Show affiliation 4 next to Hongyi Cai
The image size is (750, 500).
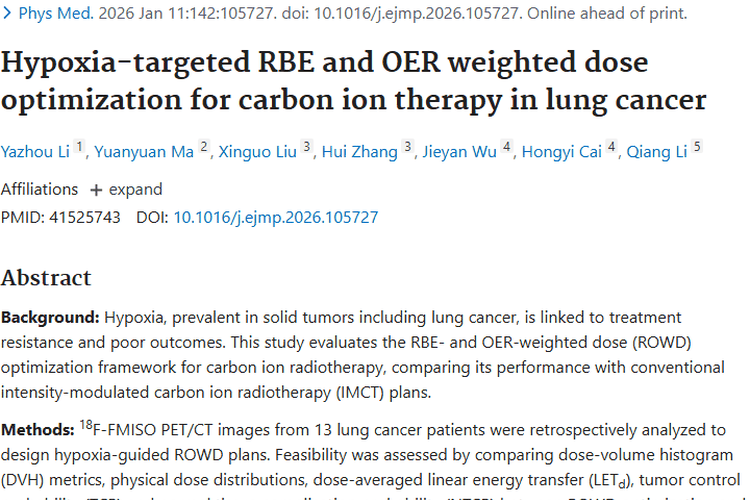[611, 147]
